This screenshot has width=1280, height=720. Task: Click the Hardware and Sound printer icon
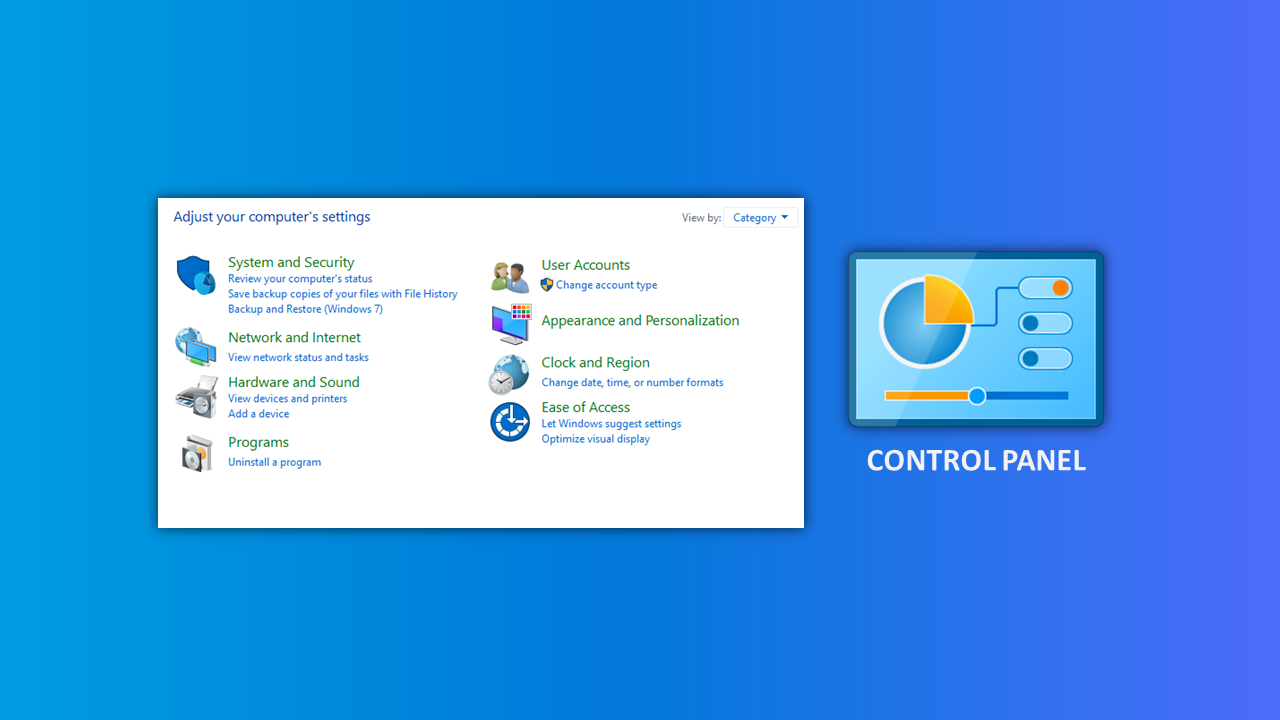click(196, 397)
